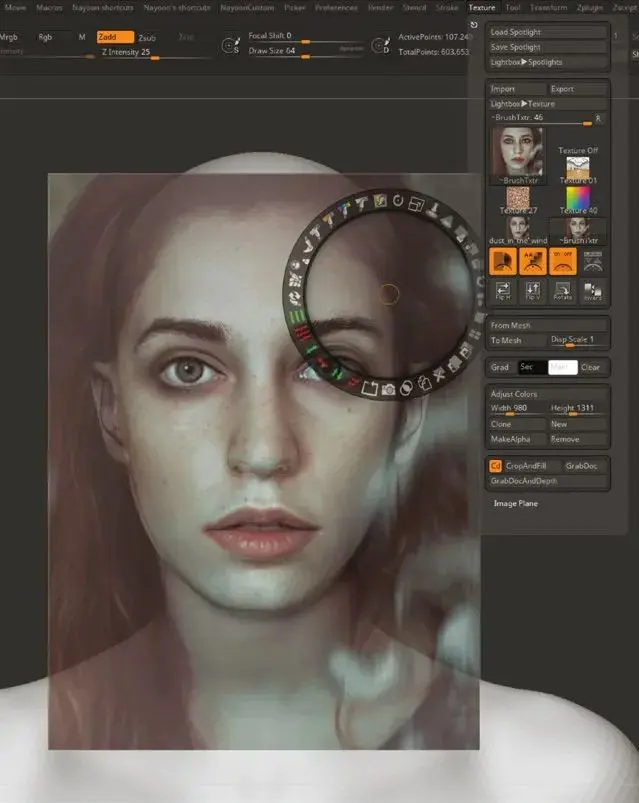The image size is (639, 803).
Task: Expand the Image Plane section
Action: click(x=516, y=503)
